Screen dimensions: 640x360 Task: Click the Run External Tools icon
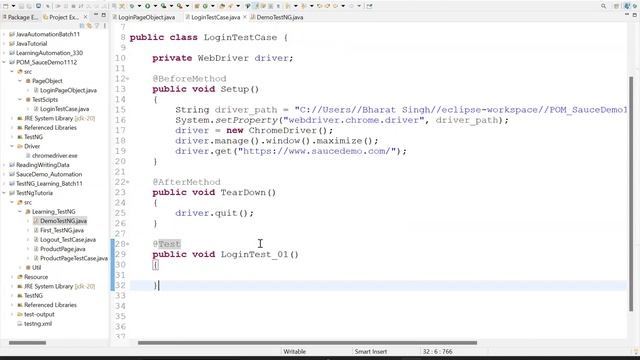point(179,6)
